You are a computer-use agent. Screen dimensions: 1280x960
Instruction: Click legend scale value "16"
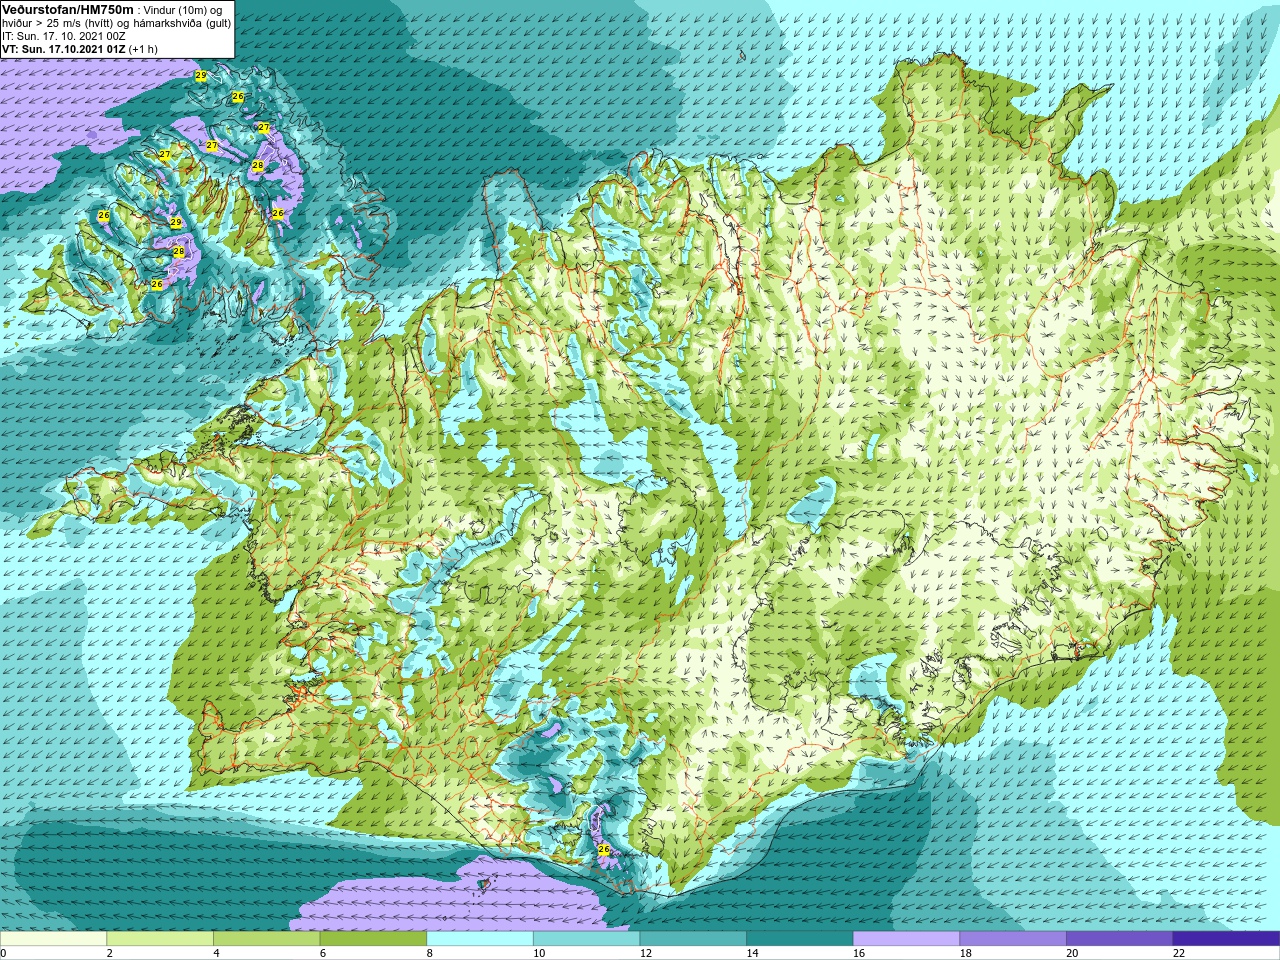click(x=859, y=953)
